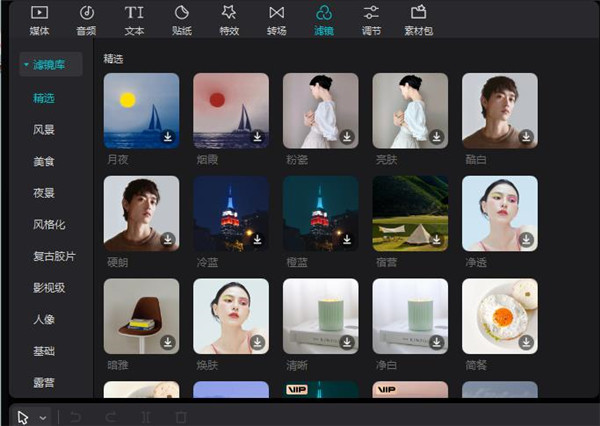The height and width of the screenshot is (426, 600).
Task: Select the 烟霞 red sun filter thumbnail
Action: [231, 111]
